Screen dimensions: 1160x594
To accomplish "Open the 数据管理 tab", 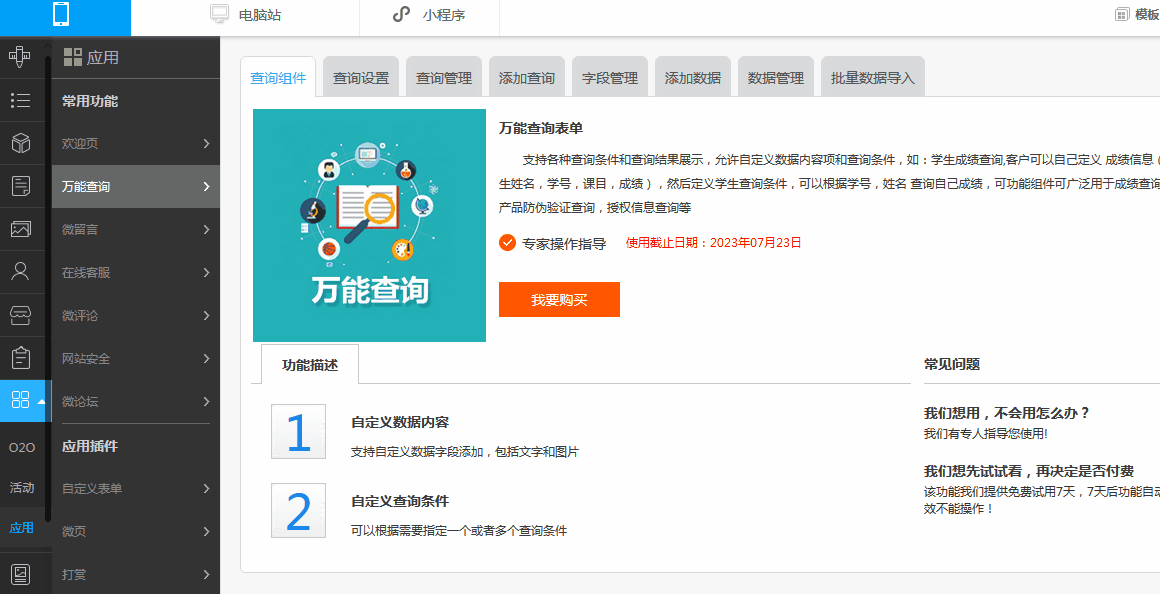I will click(775, 77).
